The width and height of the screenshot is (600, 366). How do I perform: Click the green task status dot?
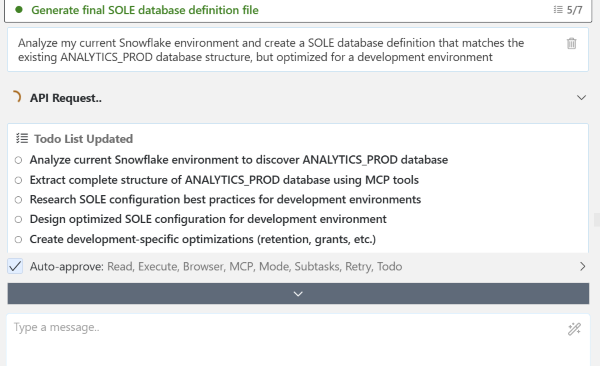pyautogui.click(x=19, y=10)
